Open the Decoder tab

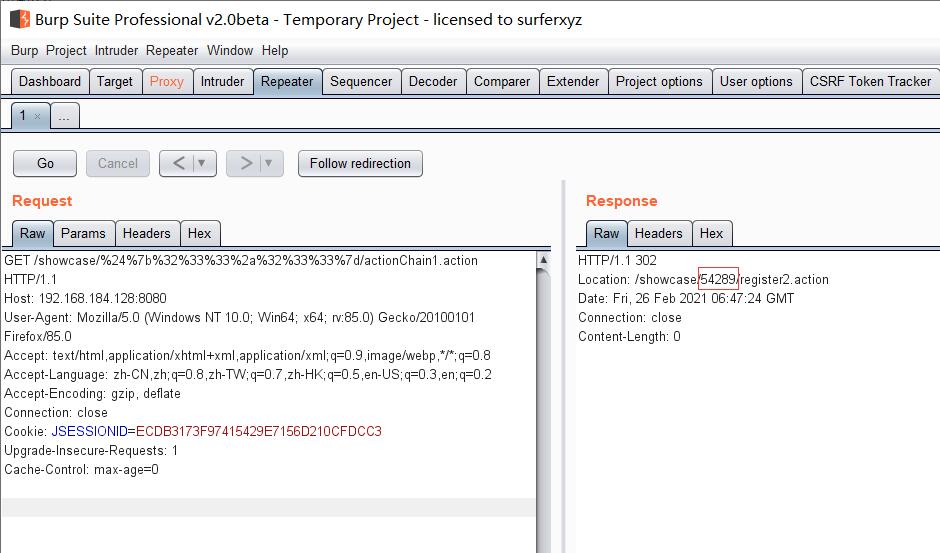point(433,81)
